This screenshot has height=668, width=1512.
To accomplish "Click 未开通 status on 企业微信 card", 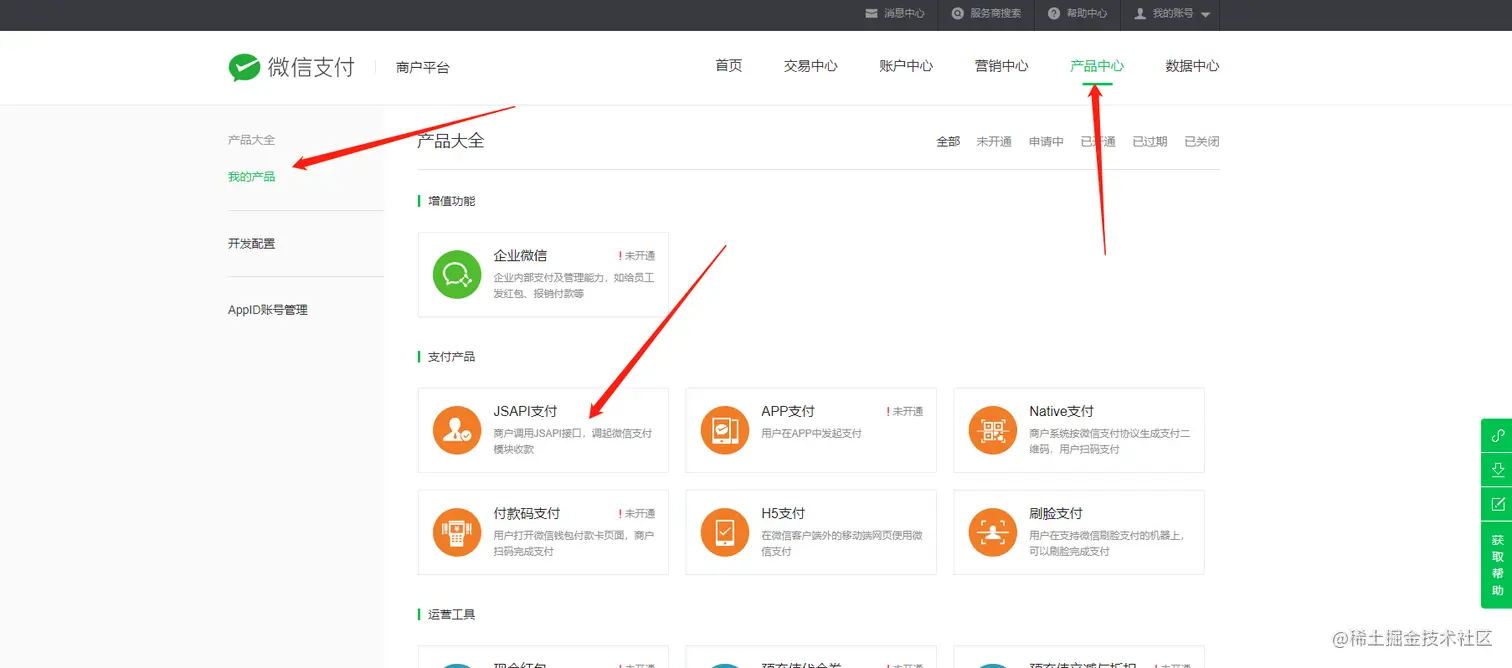I will [637, 256].
